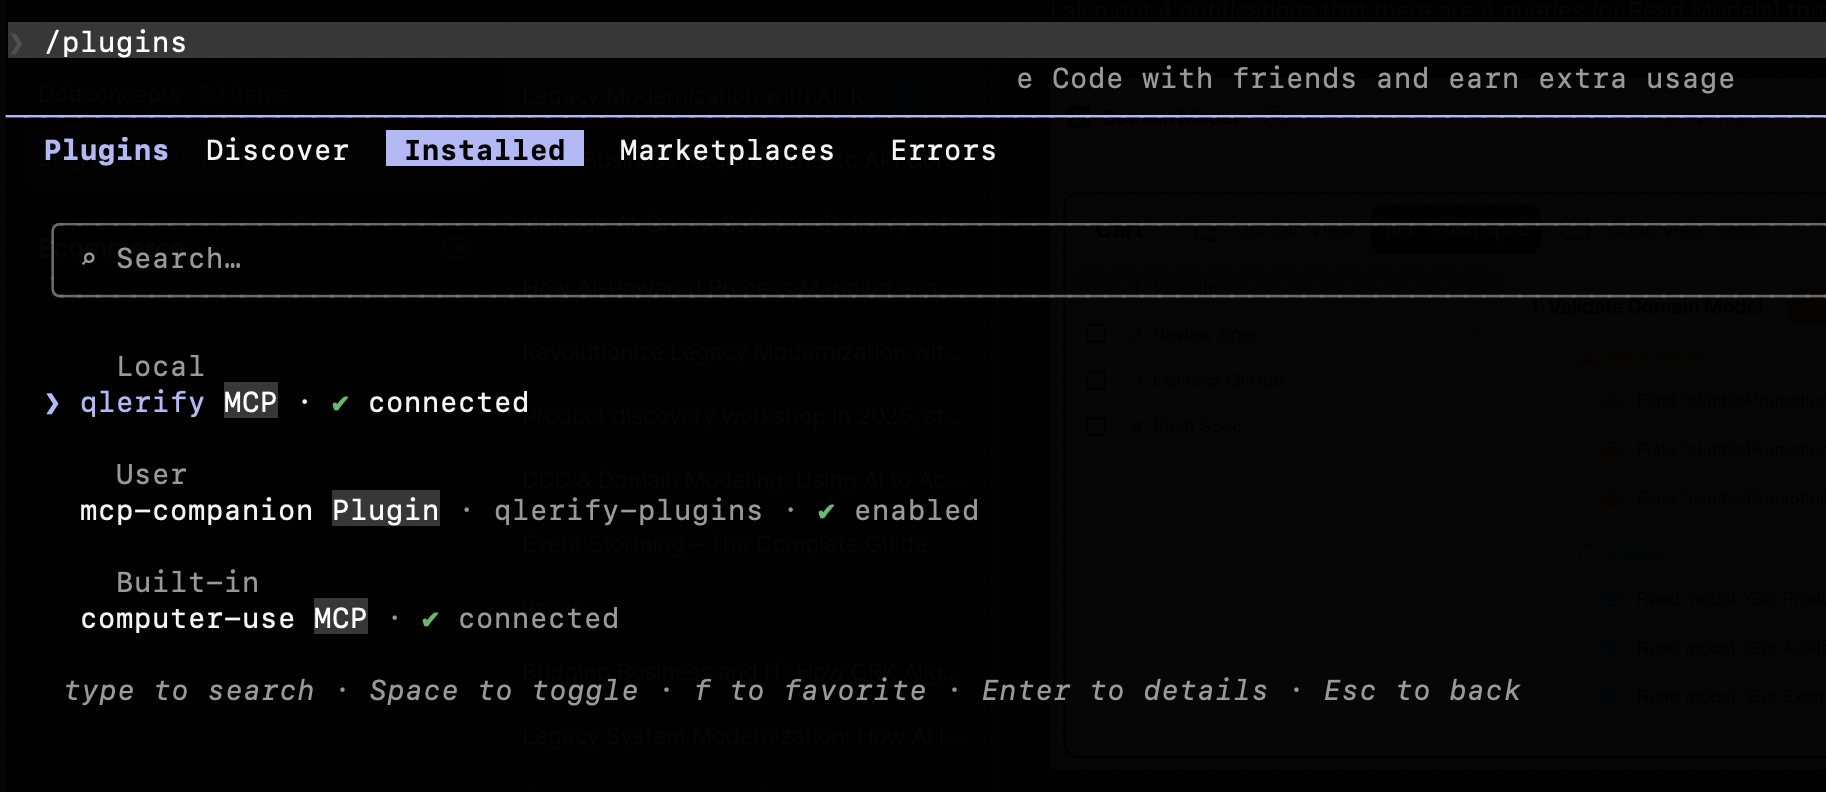
Task: Click the Local section heading
Action: [160, 366]
